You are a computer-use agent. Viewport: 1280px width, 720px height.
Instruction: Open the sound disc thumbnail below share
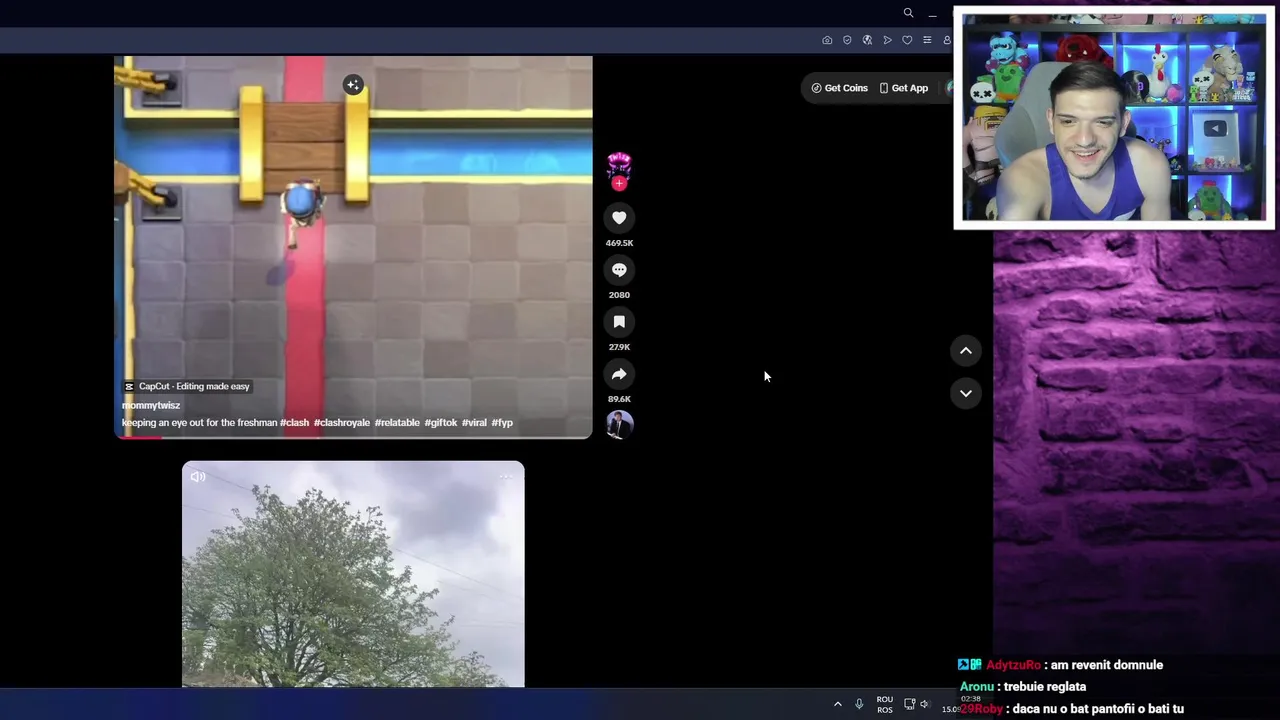619,425
